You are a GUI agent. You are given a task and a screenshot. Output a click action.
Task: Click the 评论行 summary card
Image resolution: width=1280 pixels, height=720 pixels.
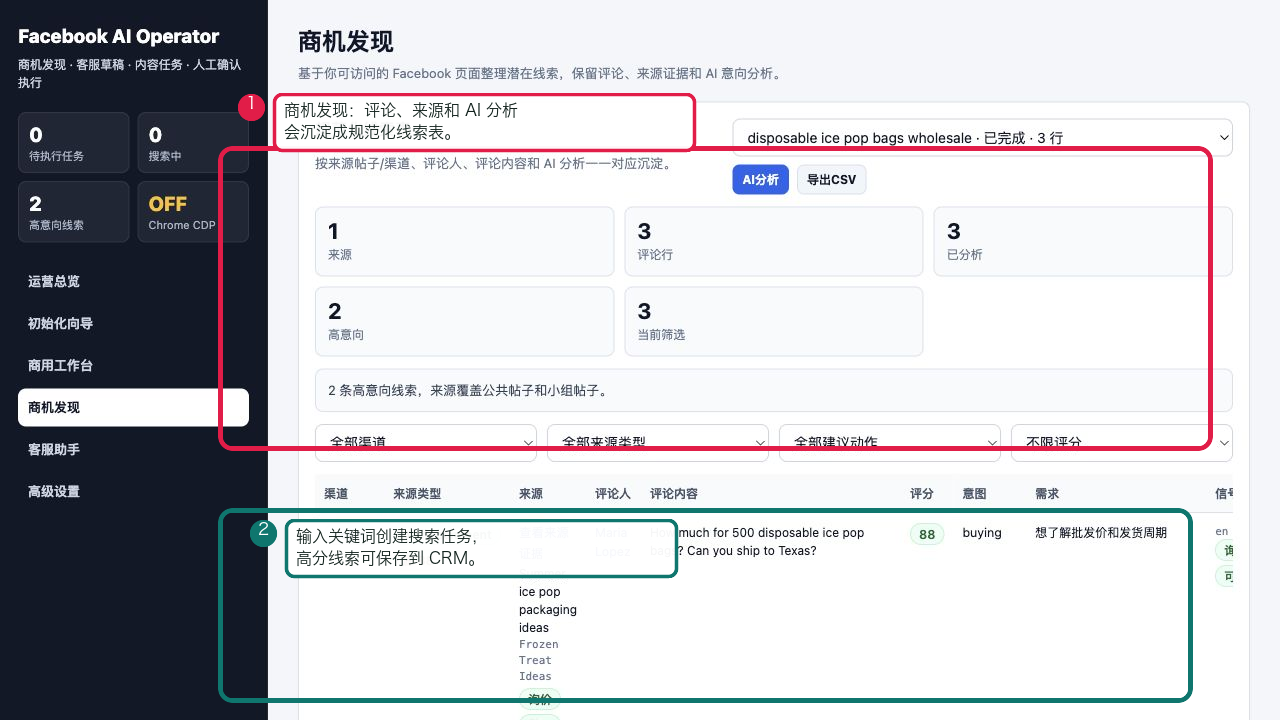pyautogui.click(x=774, y=241)
